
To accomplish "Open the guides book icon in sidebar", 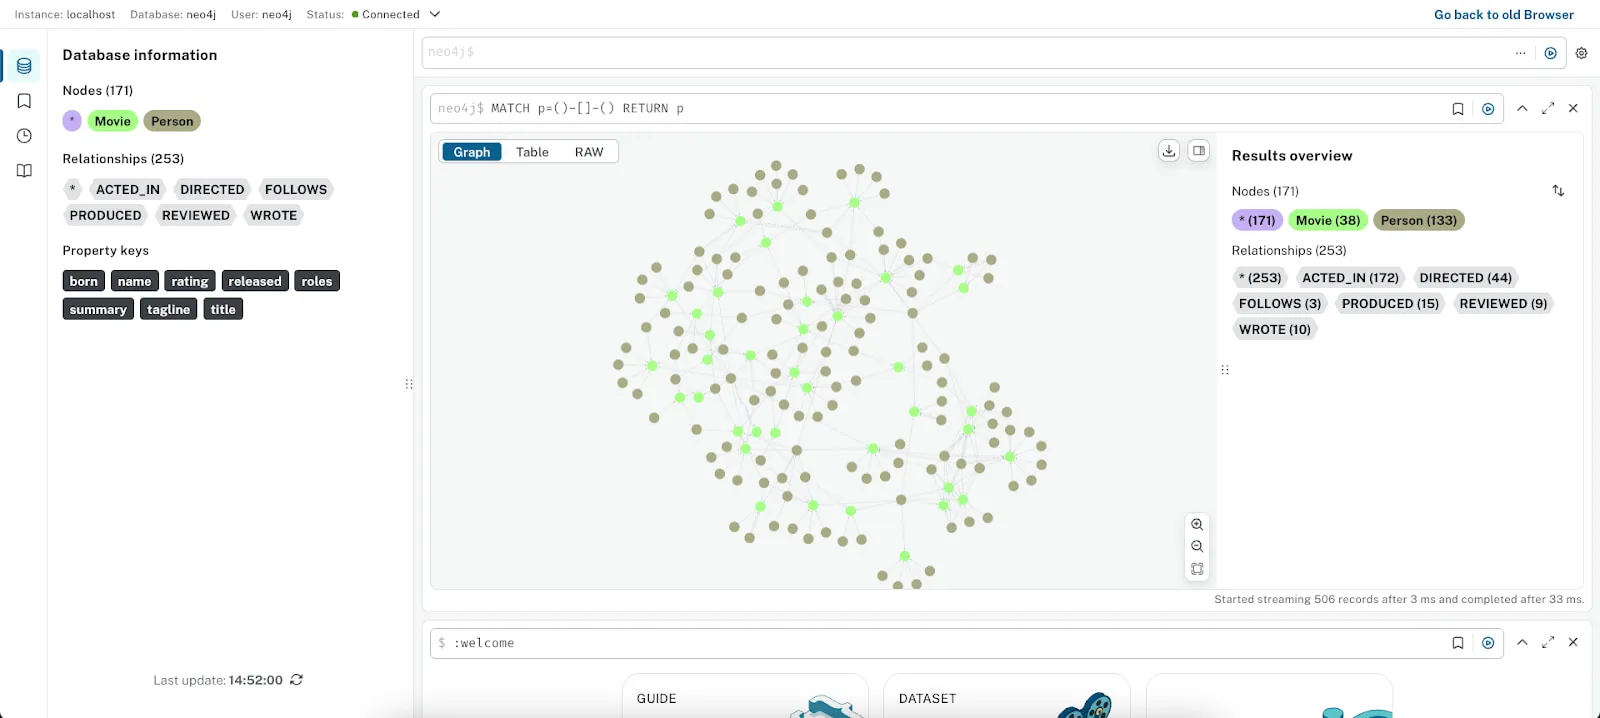I will pos(24,171).
